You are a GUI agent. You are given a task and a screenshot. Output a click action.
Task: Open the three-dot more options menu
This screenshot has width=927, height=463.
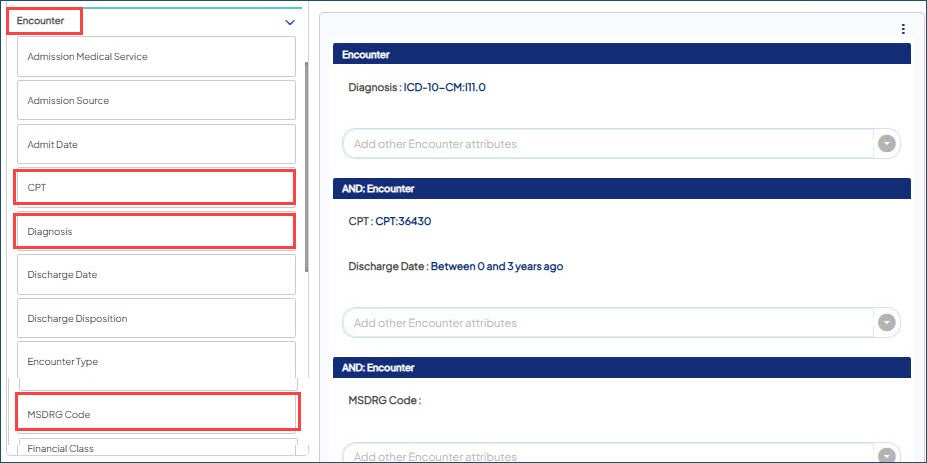point(903,29)
